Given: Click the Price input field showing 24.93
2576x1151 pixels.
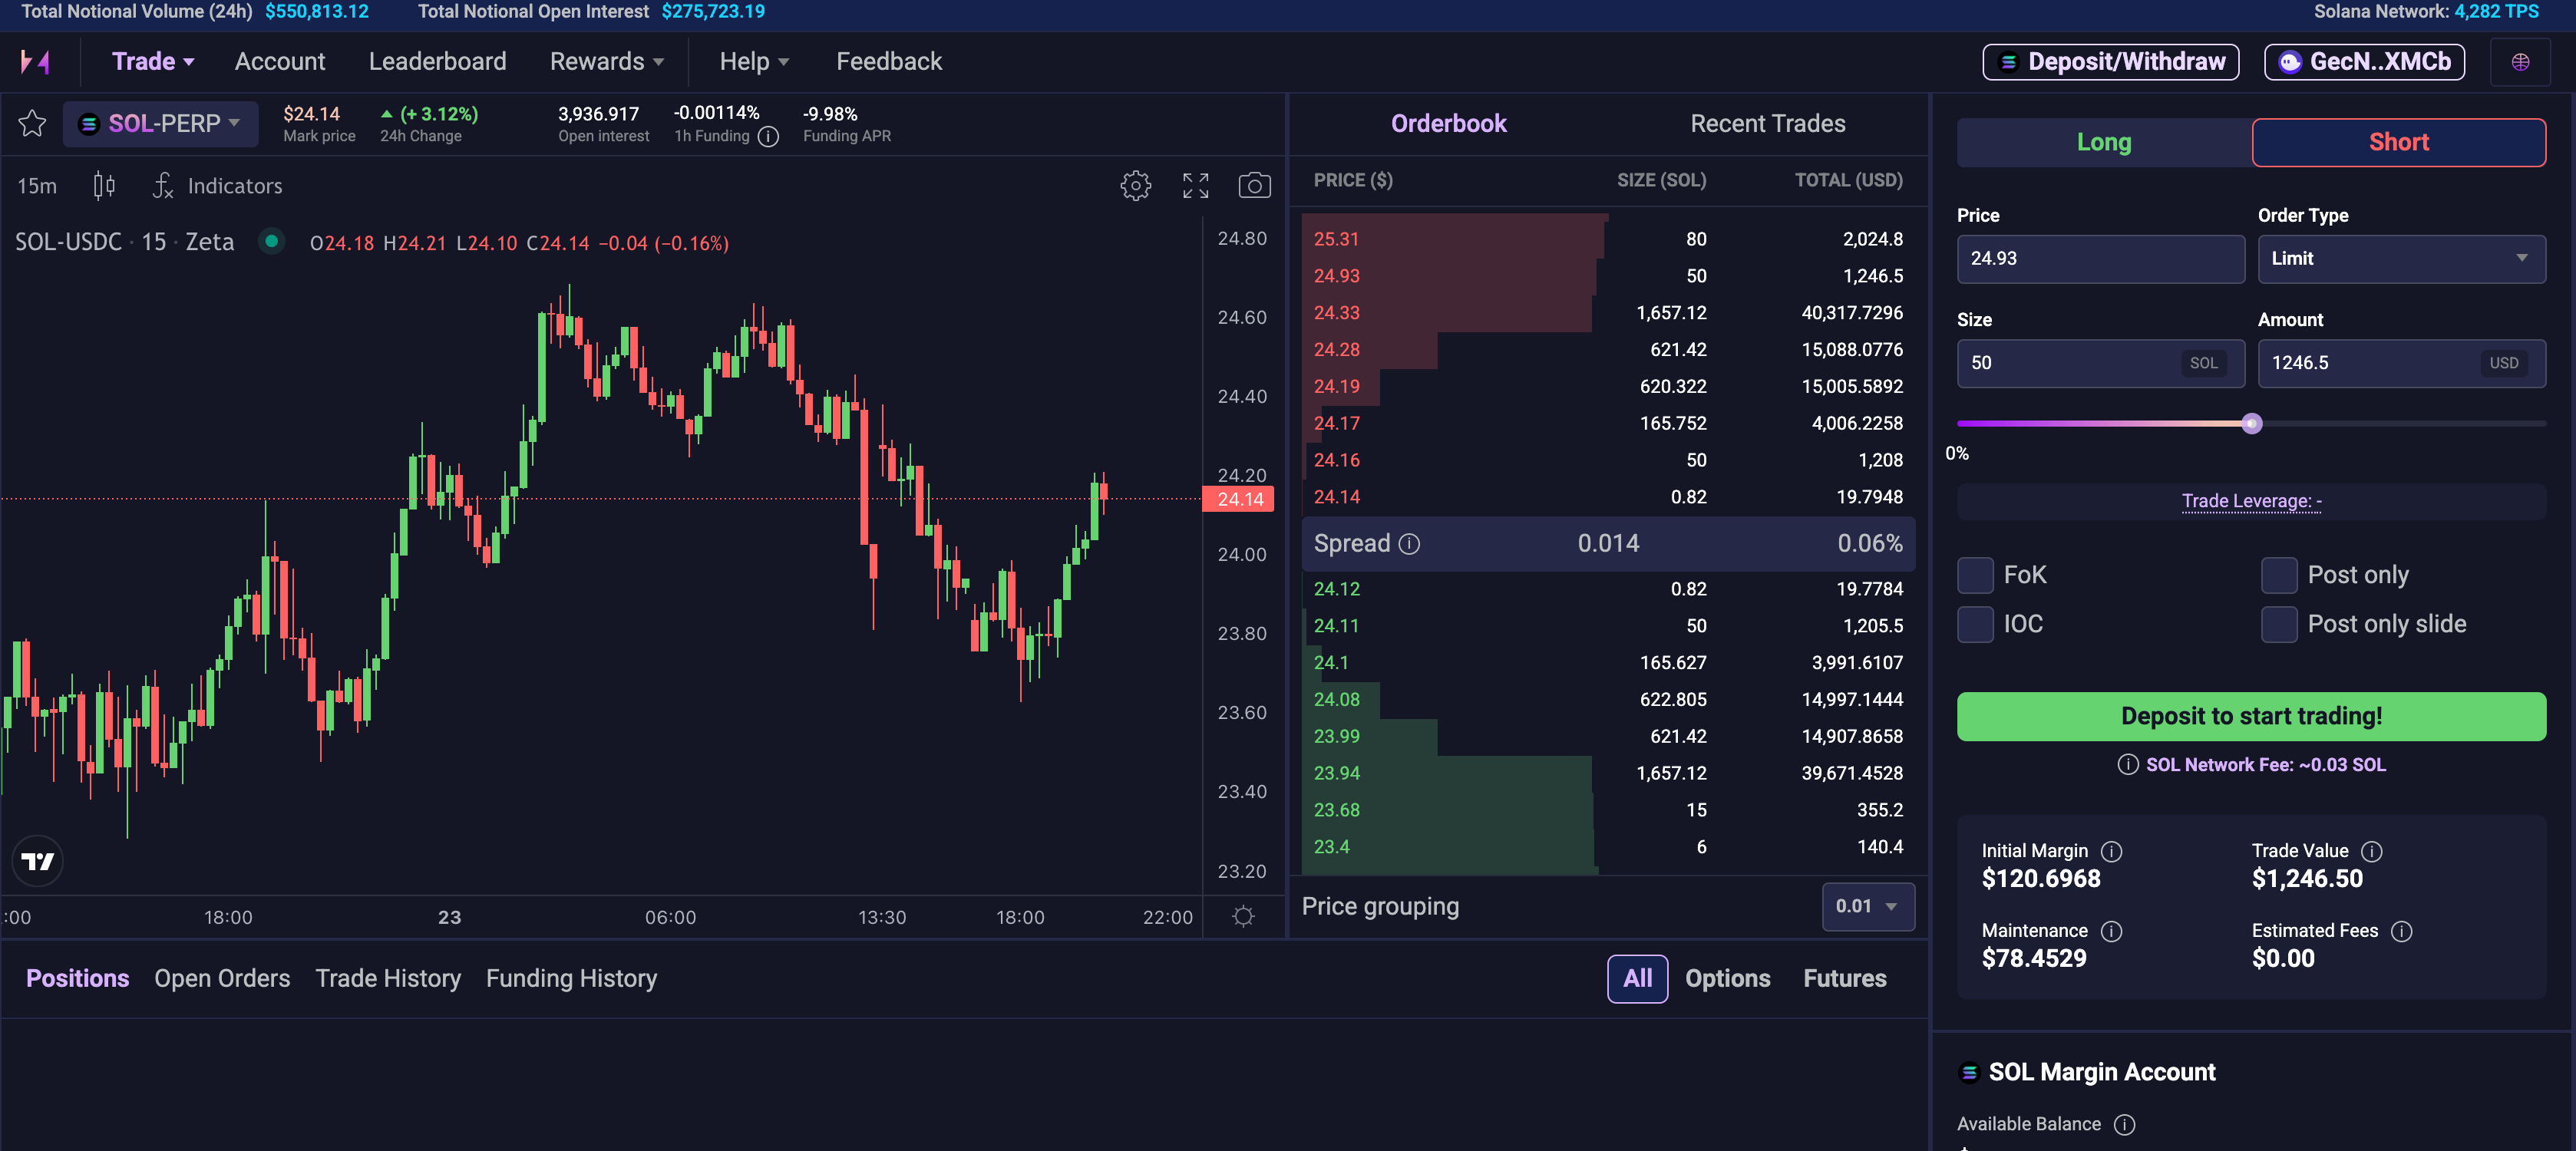Looking at the screenshot, I should (2100, 259).
